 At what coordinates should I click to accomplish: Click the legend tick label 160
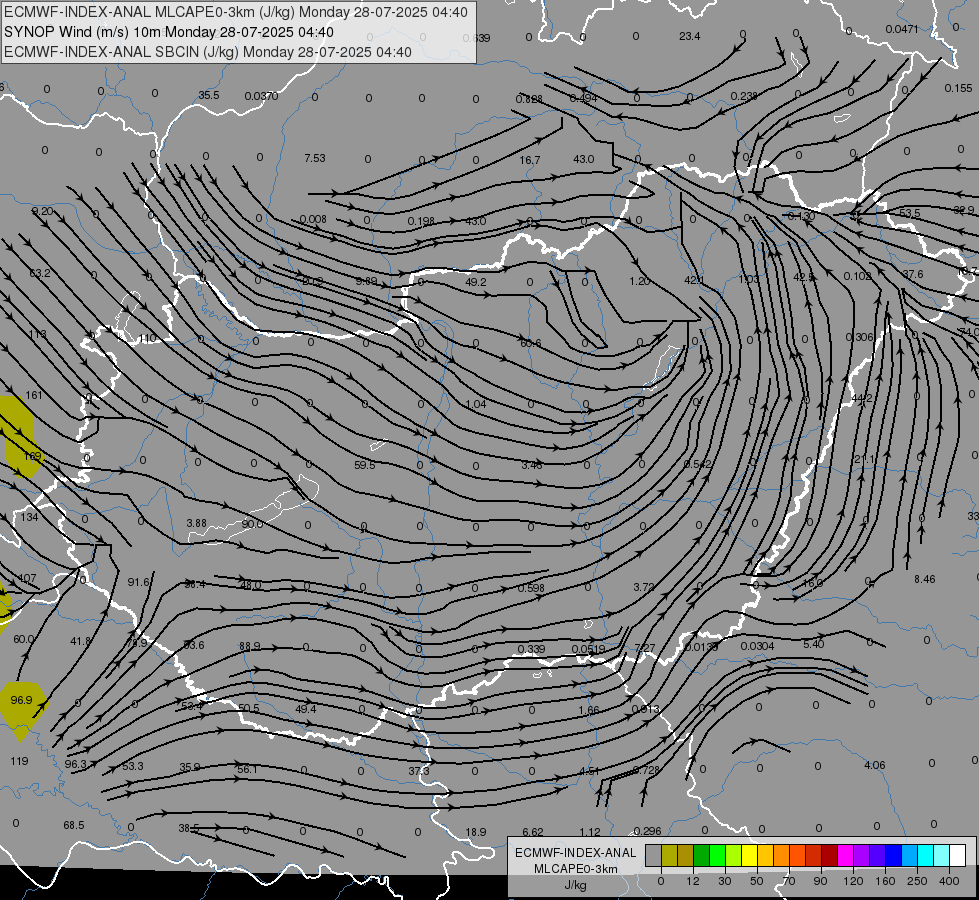pos(885,881)
